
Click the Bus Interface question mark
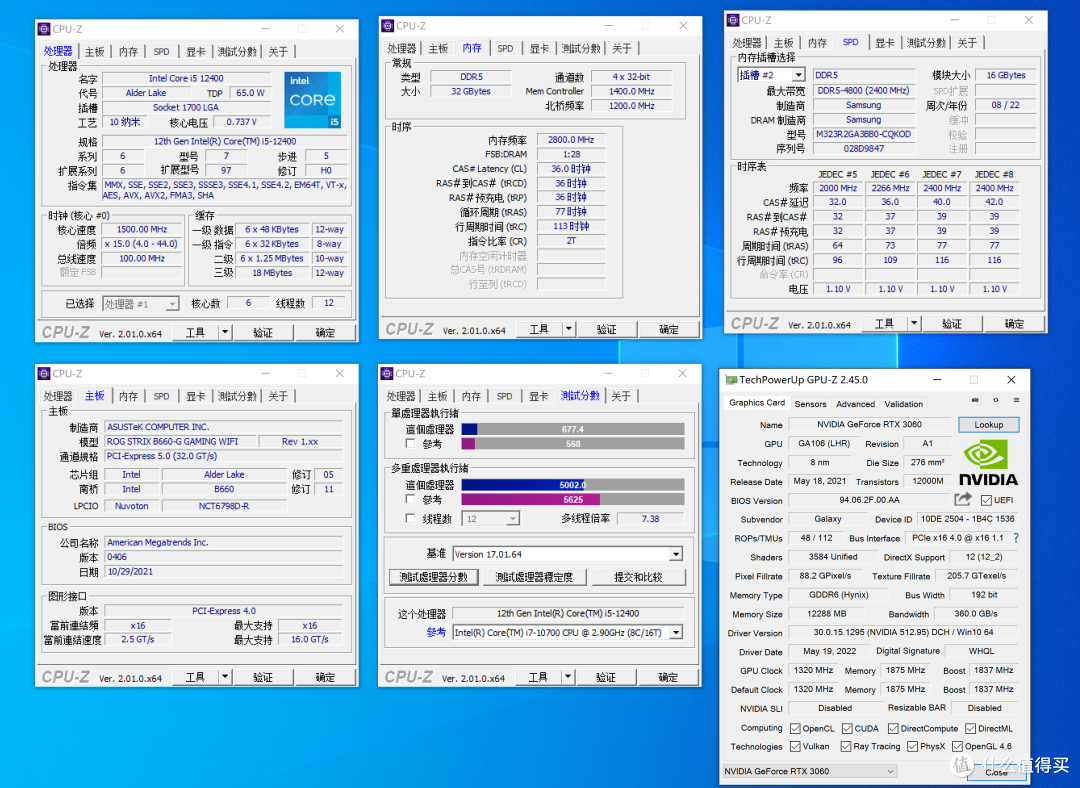1016,538
